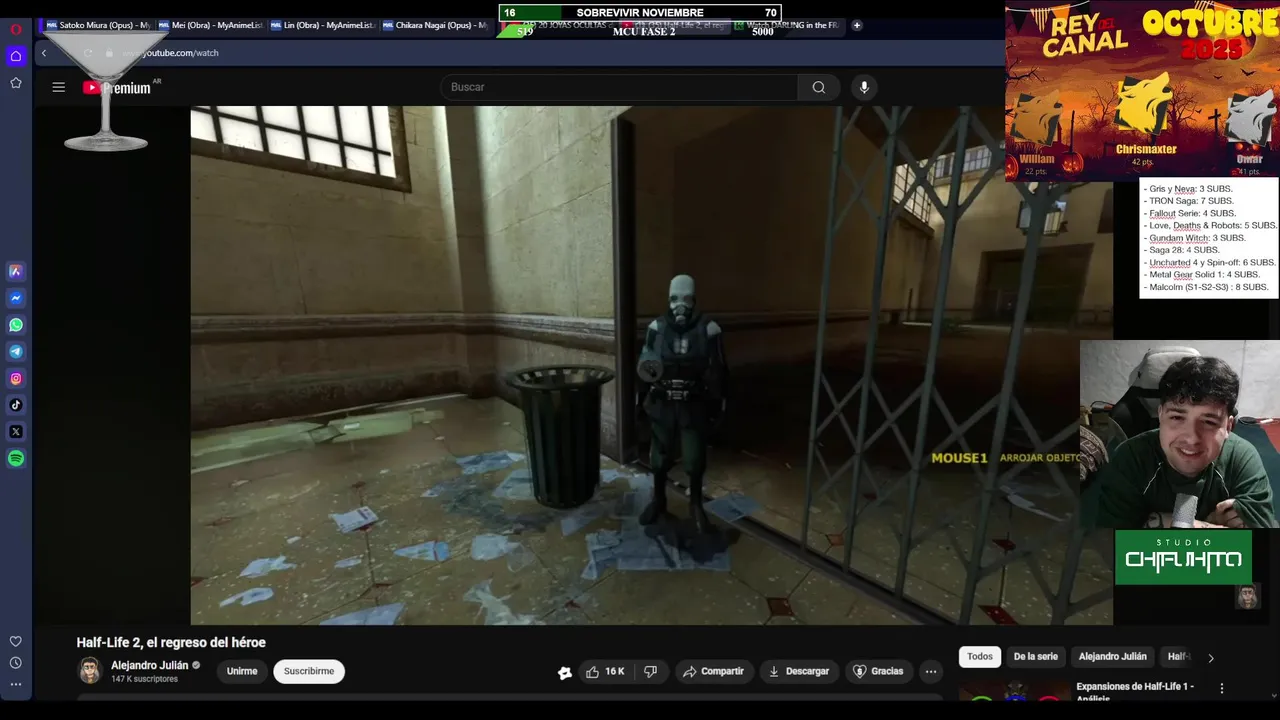Open Opera bookmarks star in sidebar
This screenshot has width=1280, height=720.
(16, 83)
